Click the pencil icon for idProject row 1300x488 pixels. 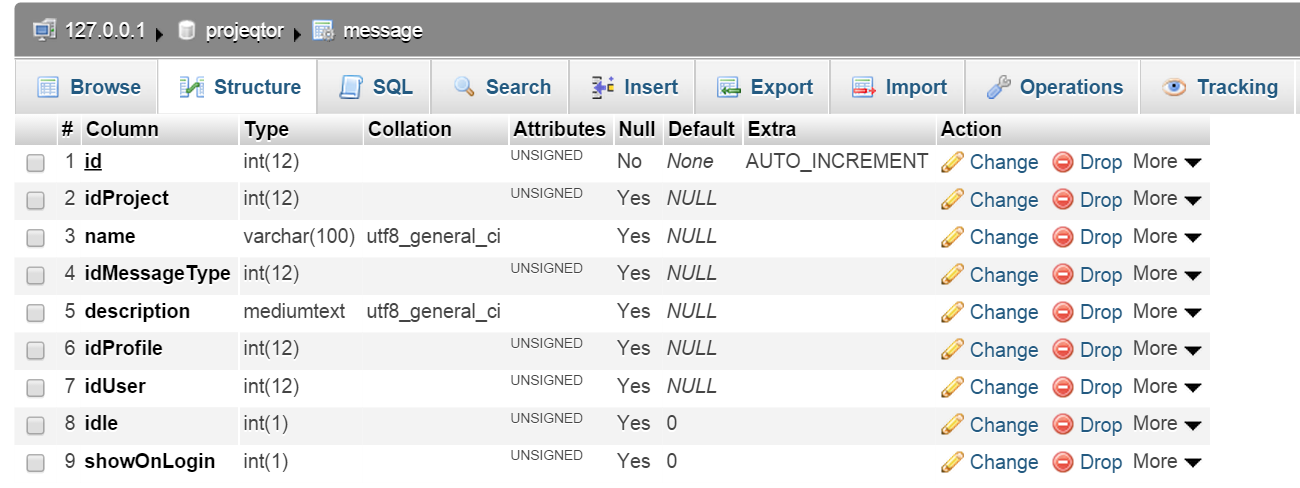point(952,200)
